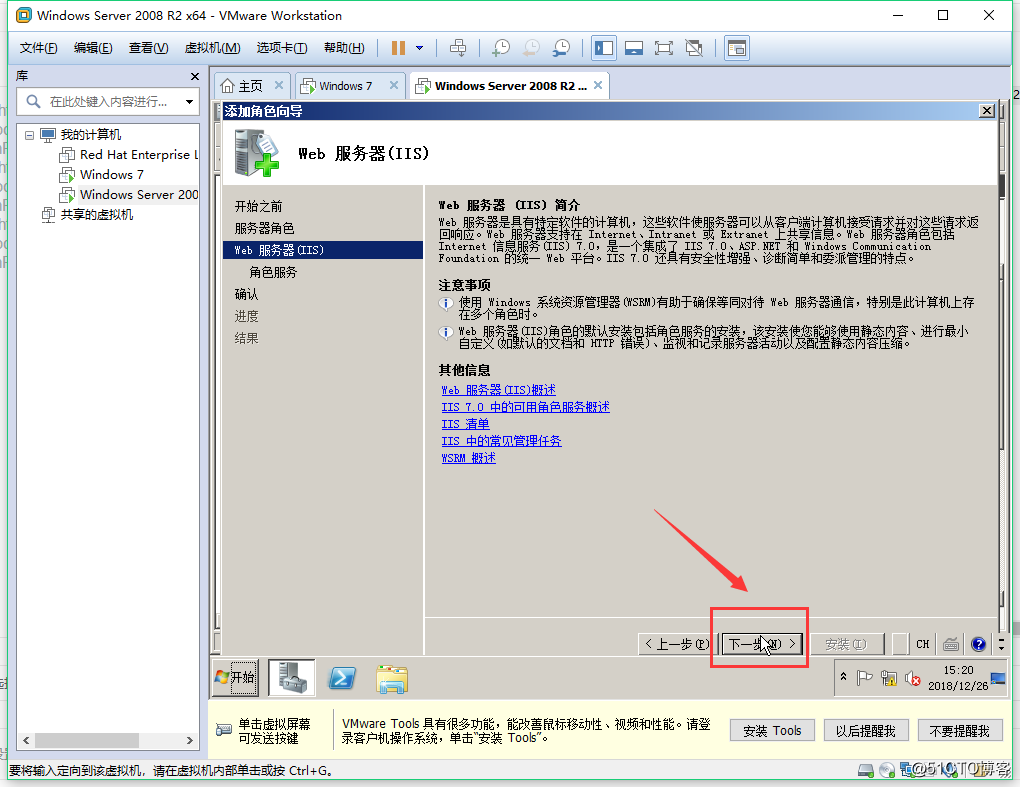Select 共享的虚拟机 in library tree
The image size is (1020, 787).
click(88, 215)
